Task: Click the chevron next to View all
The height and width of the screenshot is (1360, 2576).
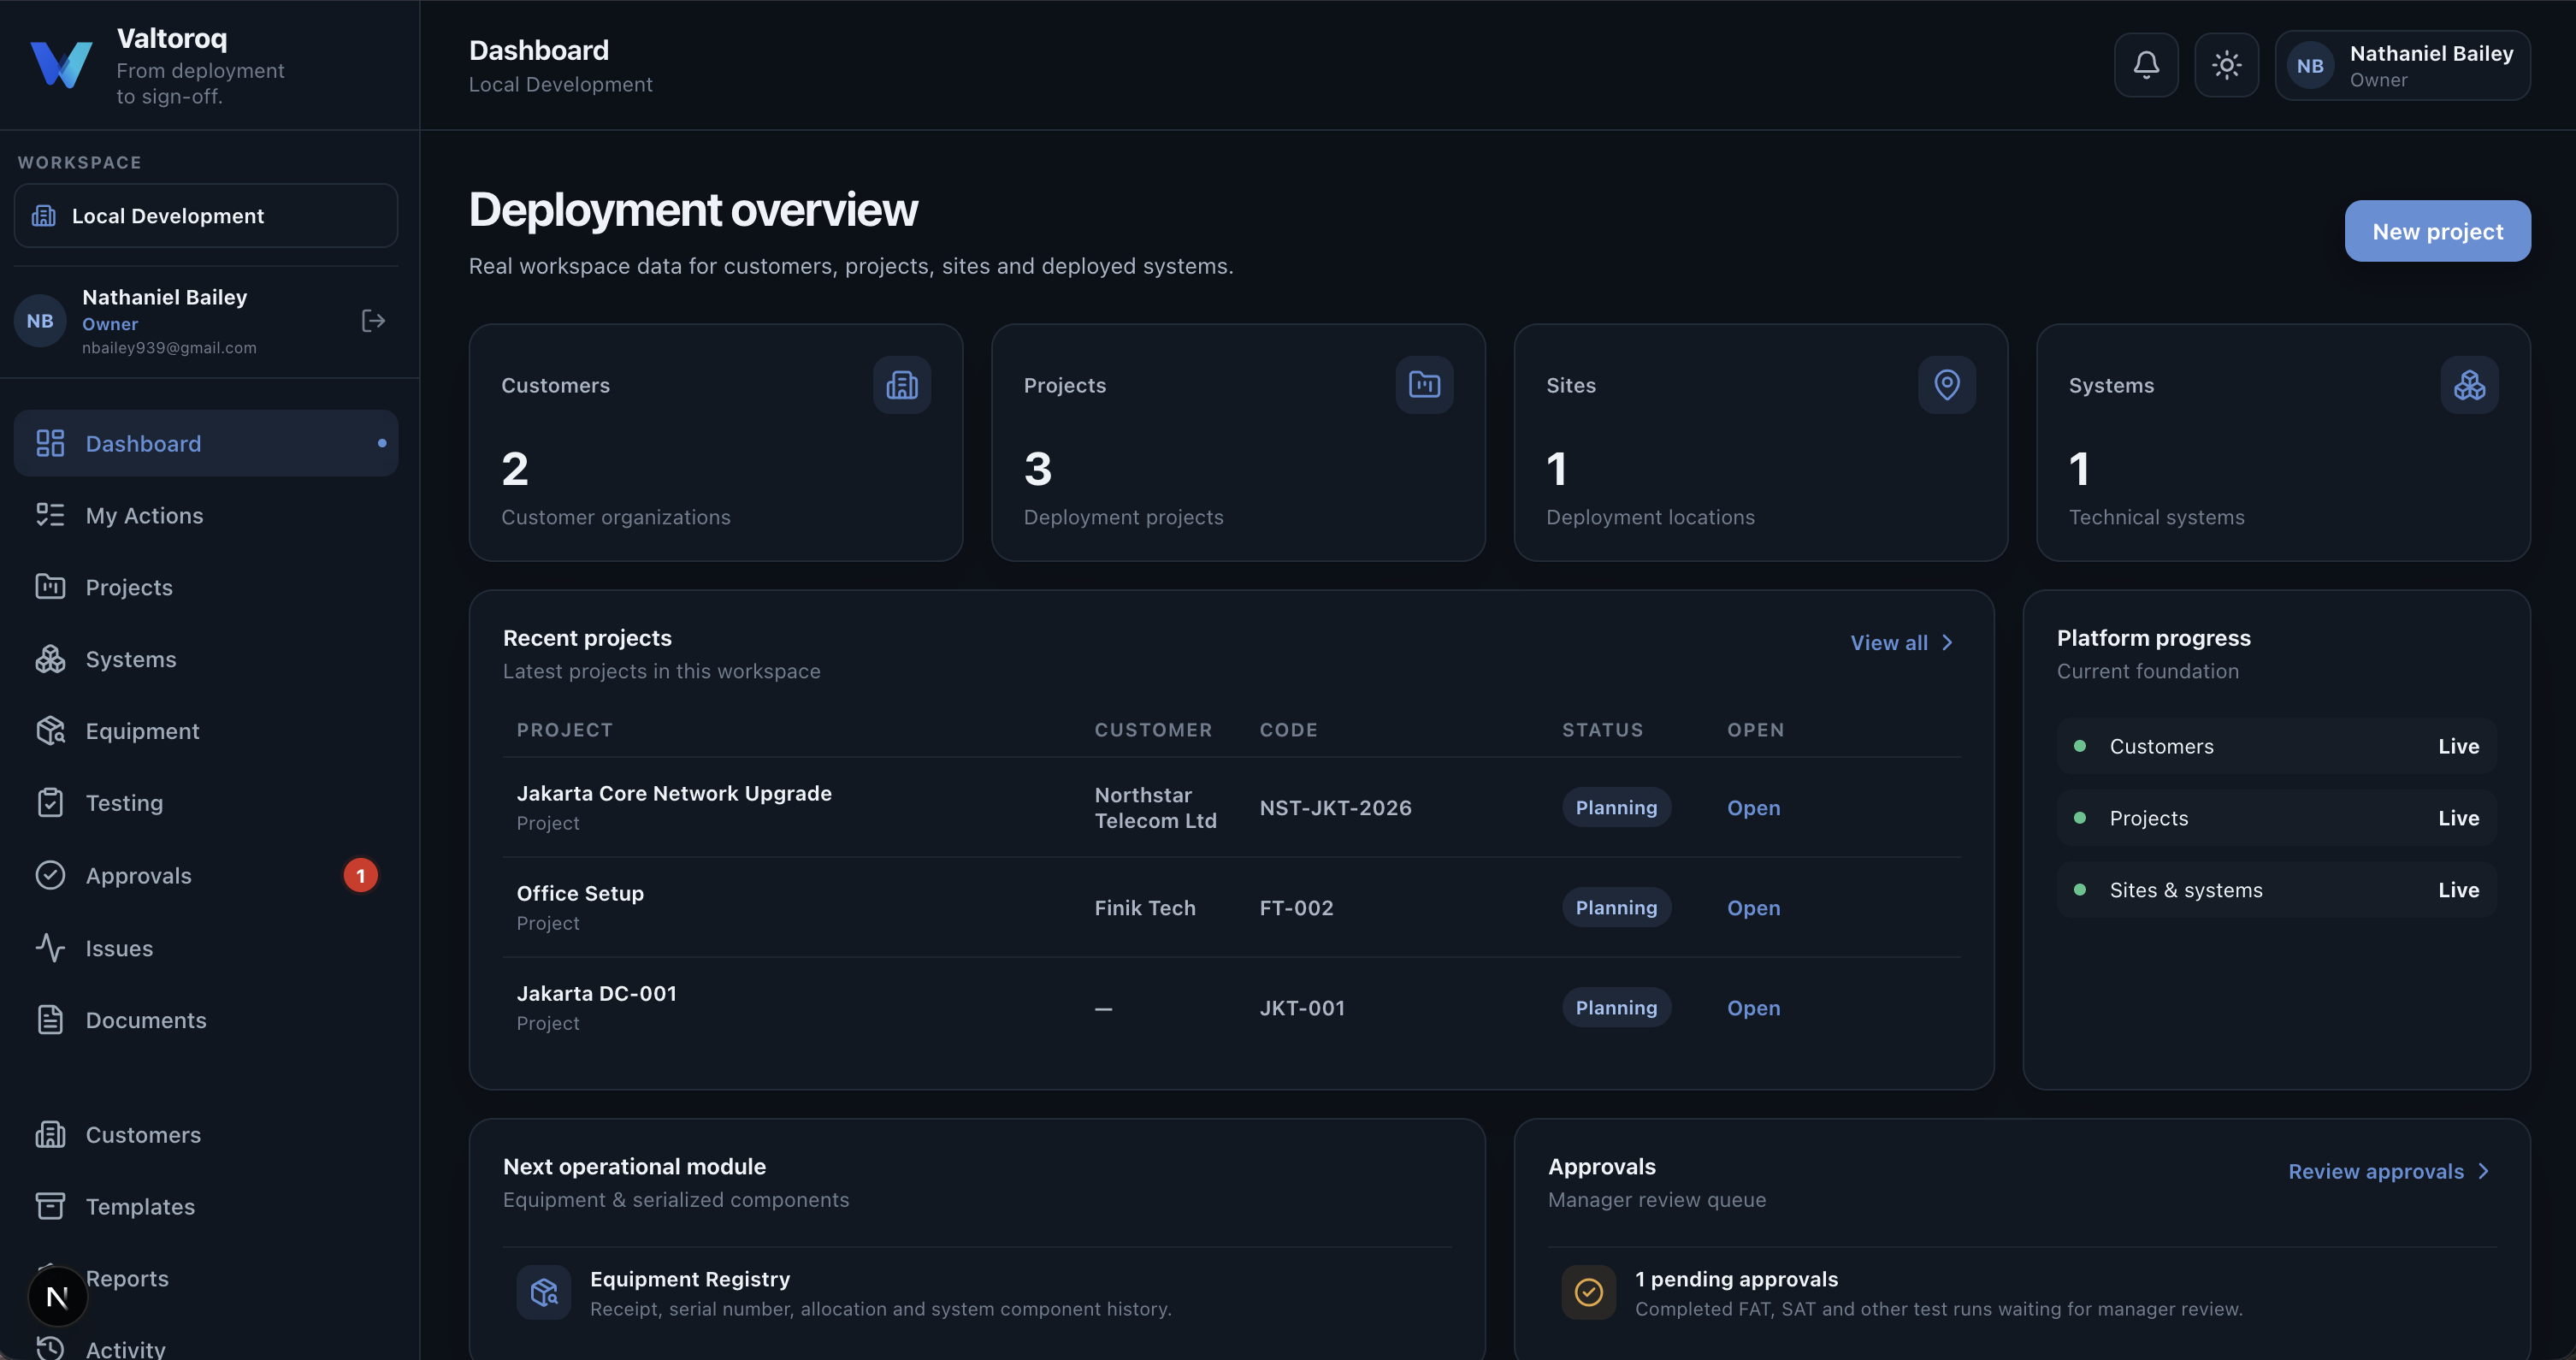Action: pos(1947,643)
